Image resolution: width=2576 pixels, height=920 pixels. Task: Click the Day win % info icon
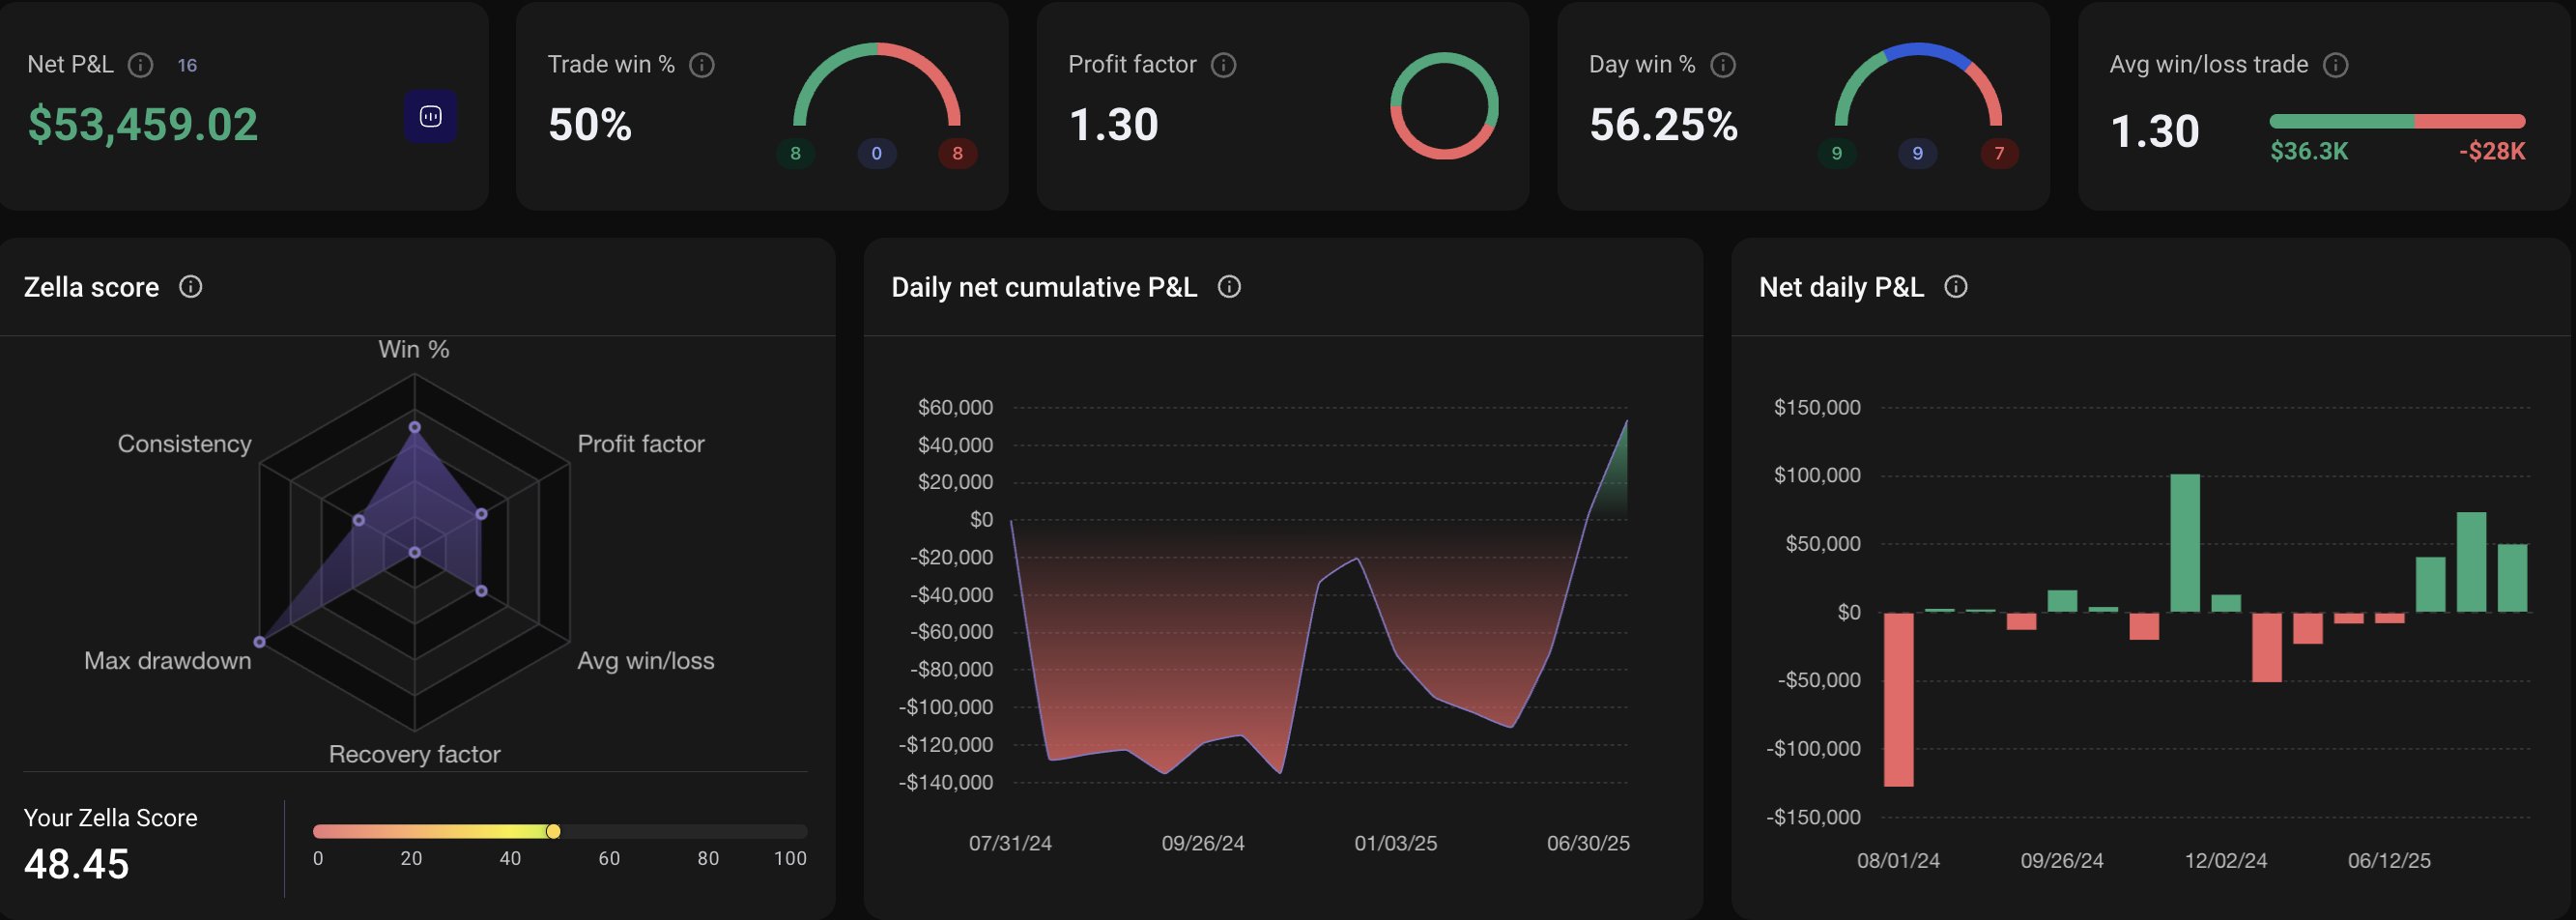pos(1722,65)
